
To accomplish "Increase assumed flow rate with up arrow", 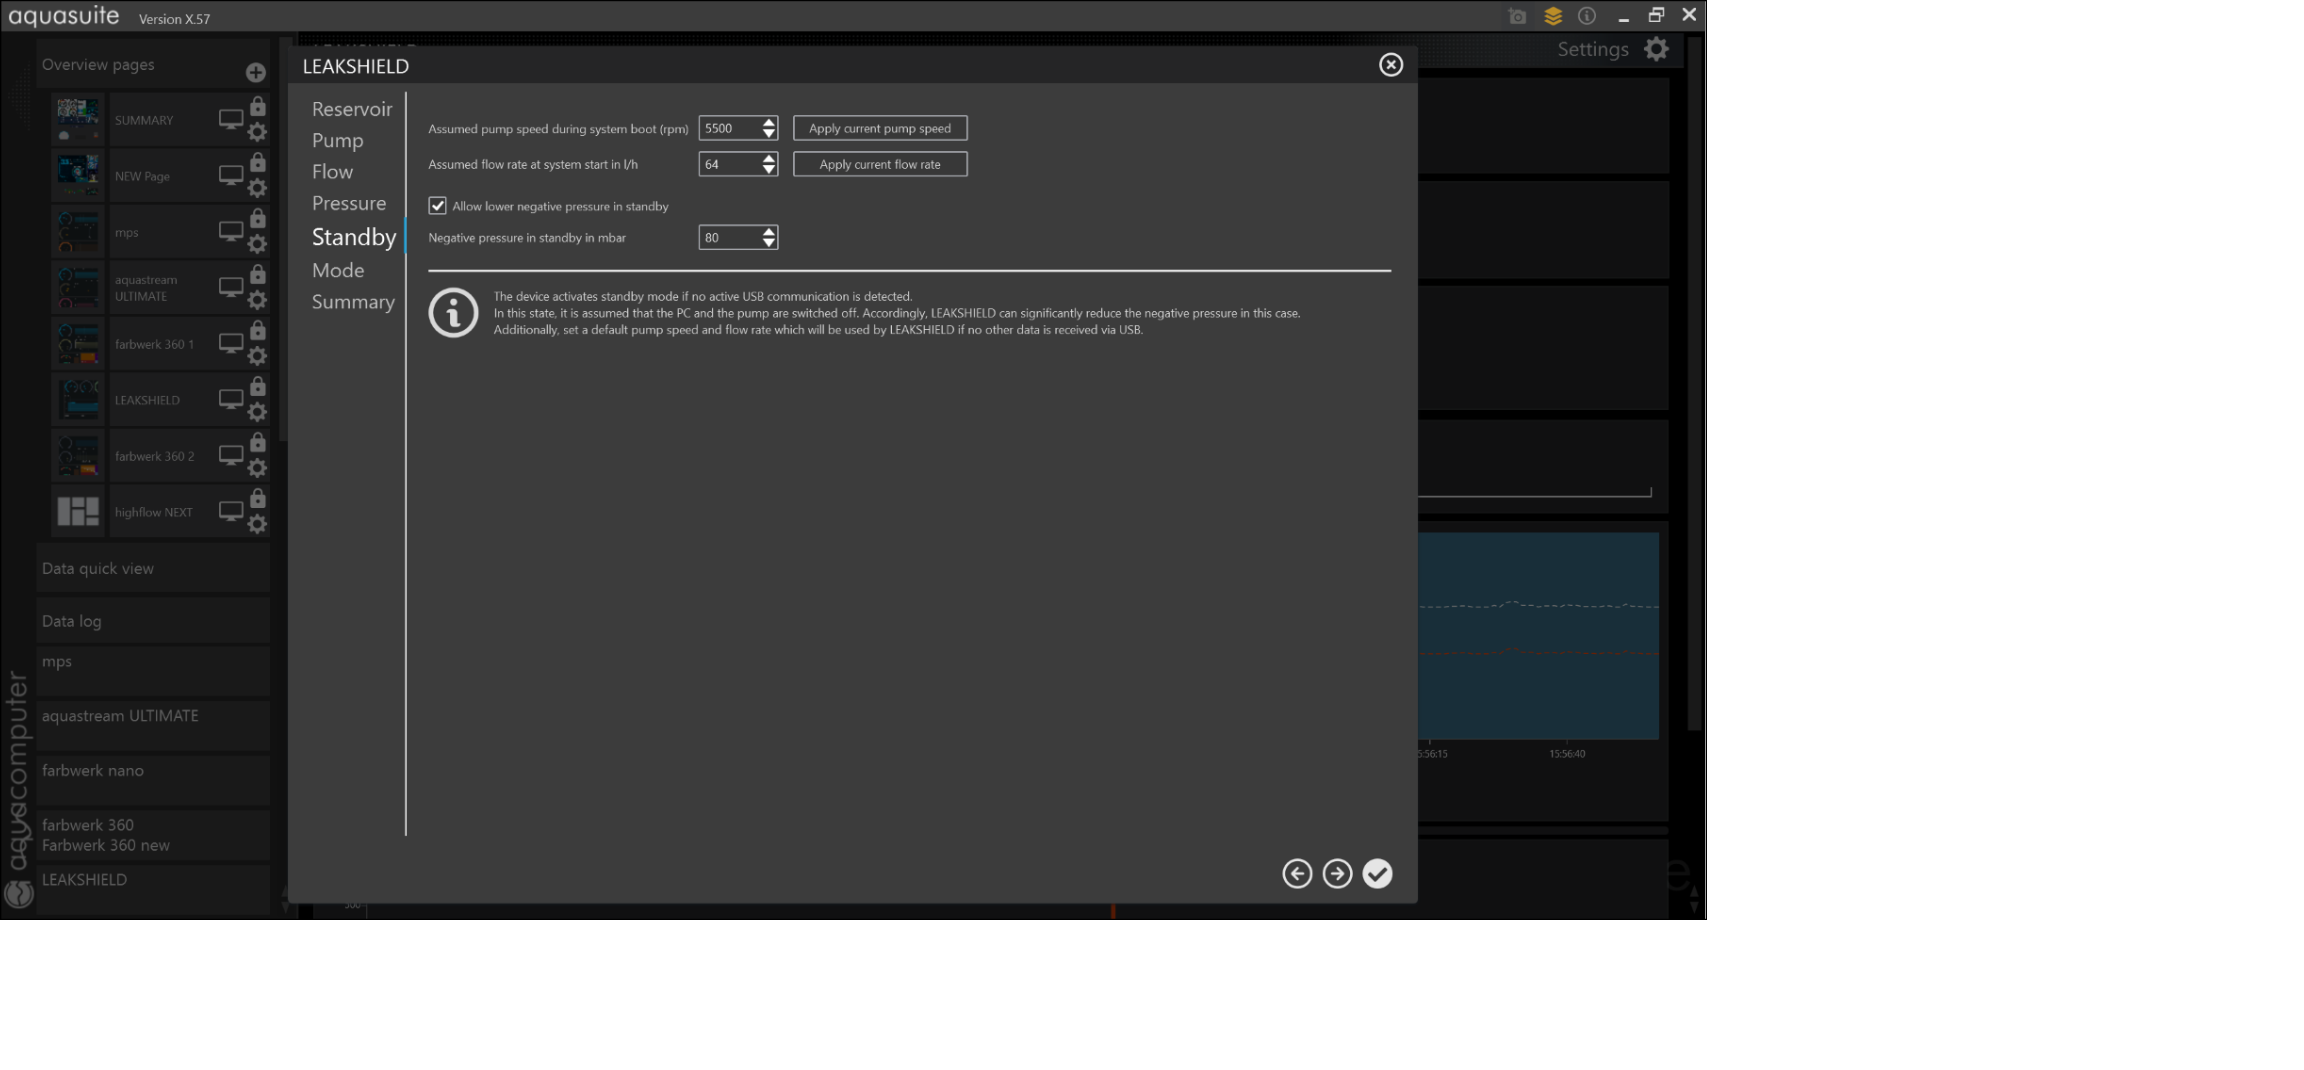I will click(x=768, y=159).
